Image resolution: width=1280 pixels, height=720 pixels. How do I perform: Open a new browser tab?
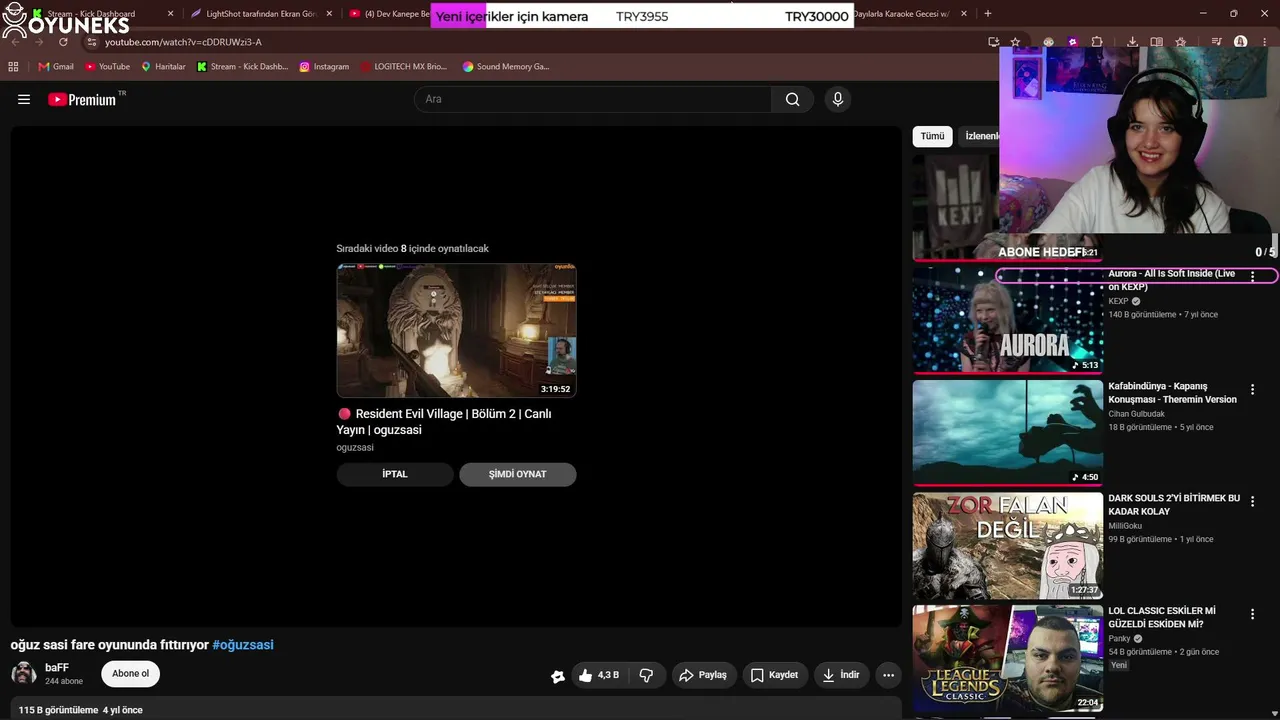(988, 14)
